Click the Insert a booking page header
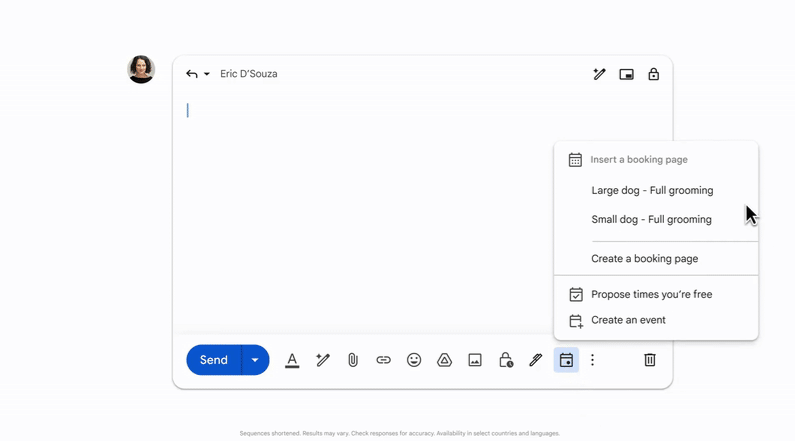Viewport: 795px width, 441px height. point(639,160)
